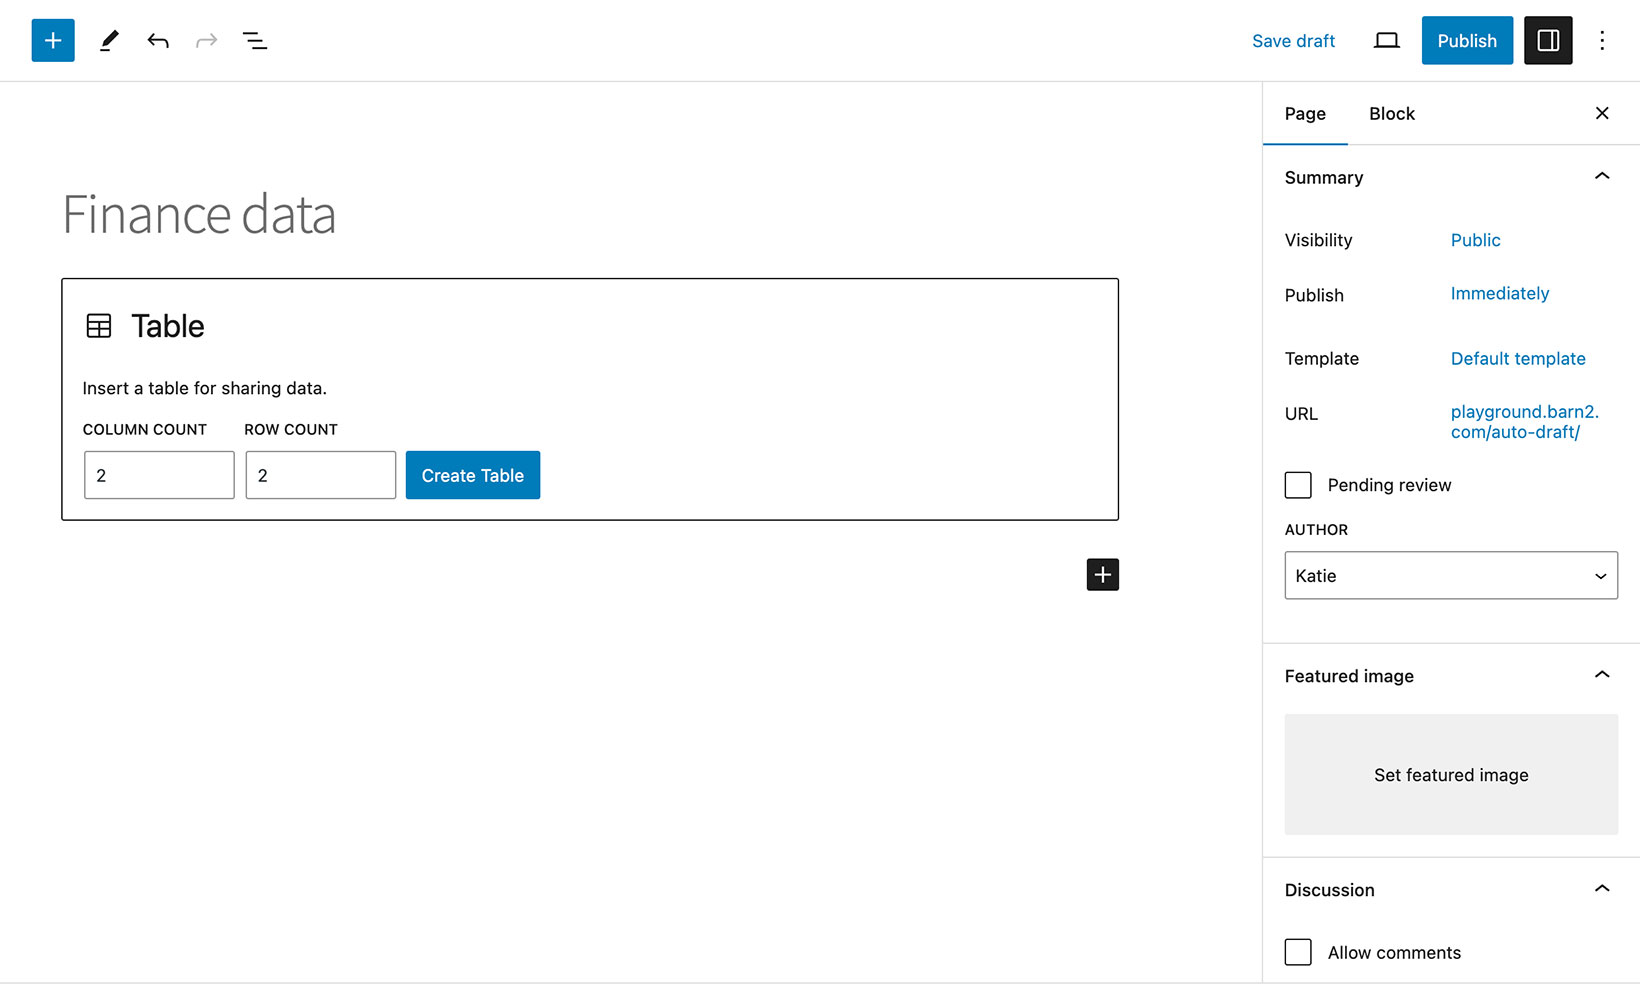Collapse the Summary section
The image size is (1640, 1003).
(1601, 177)
